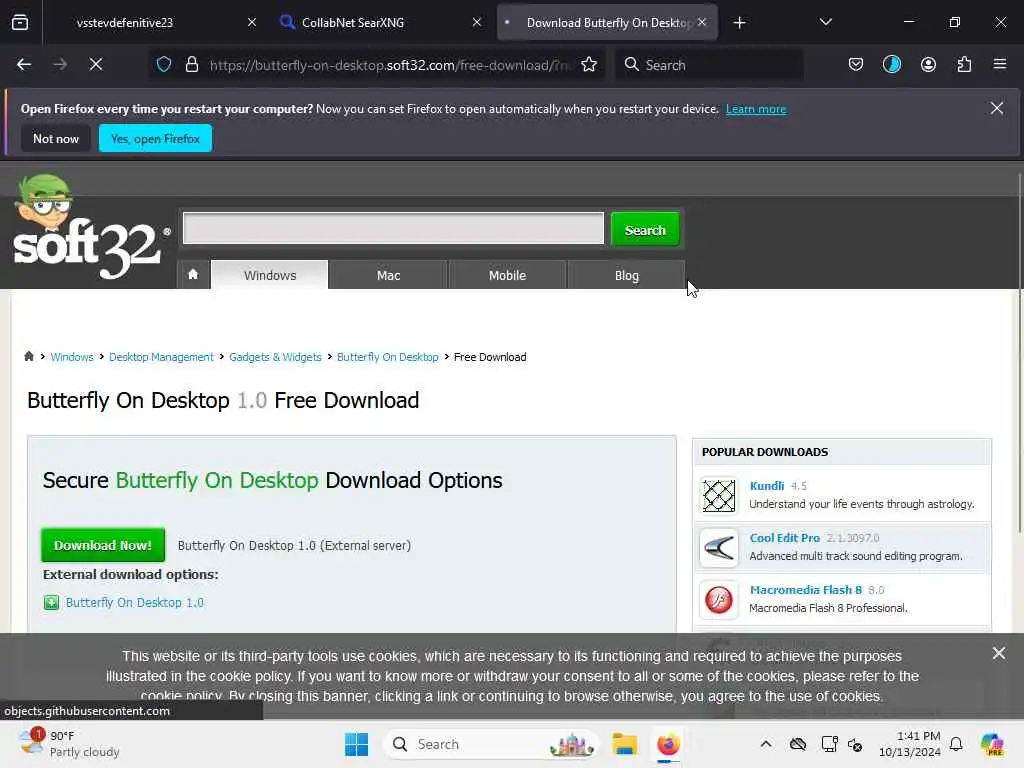
Task: Dismiss the Open Firefox notification bar
Action: (997, 108)
